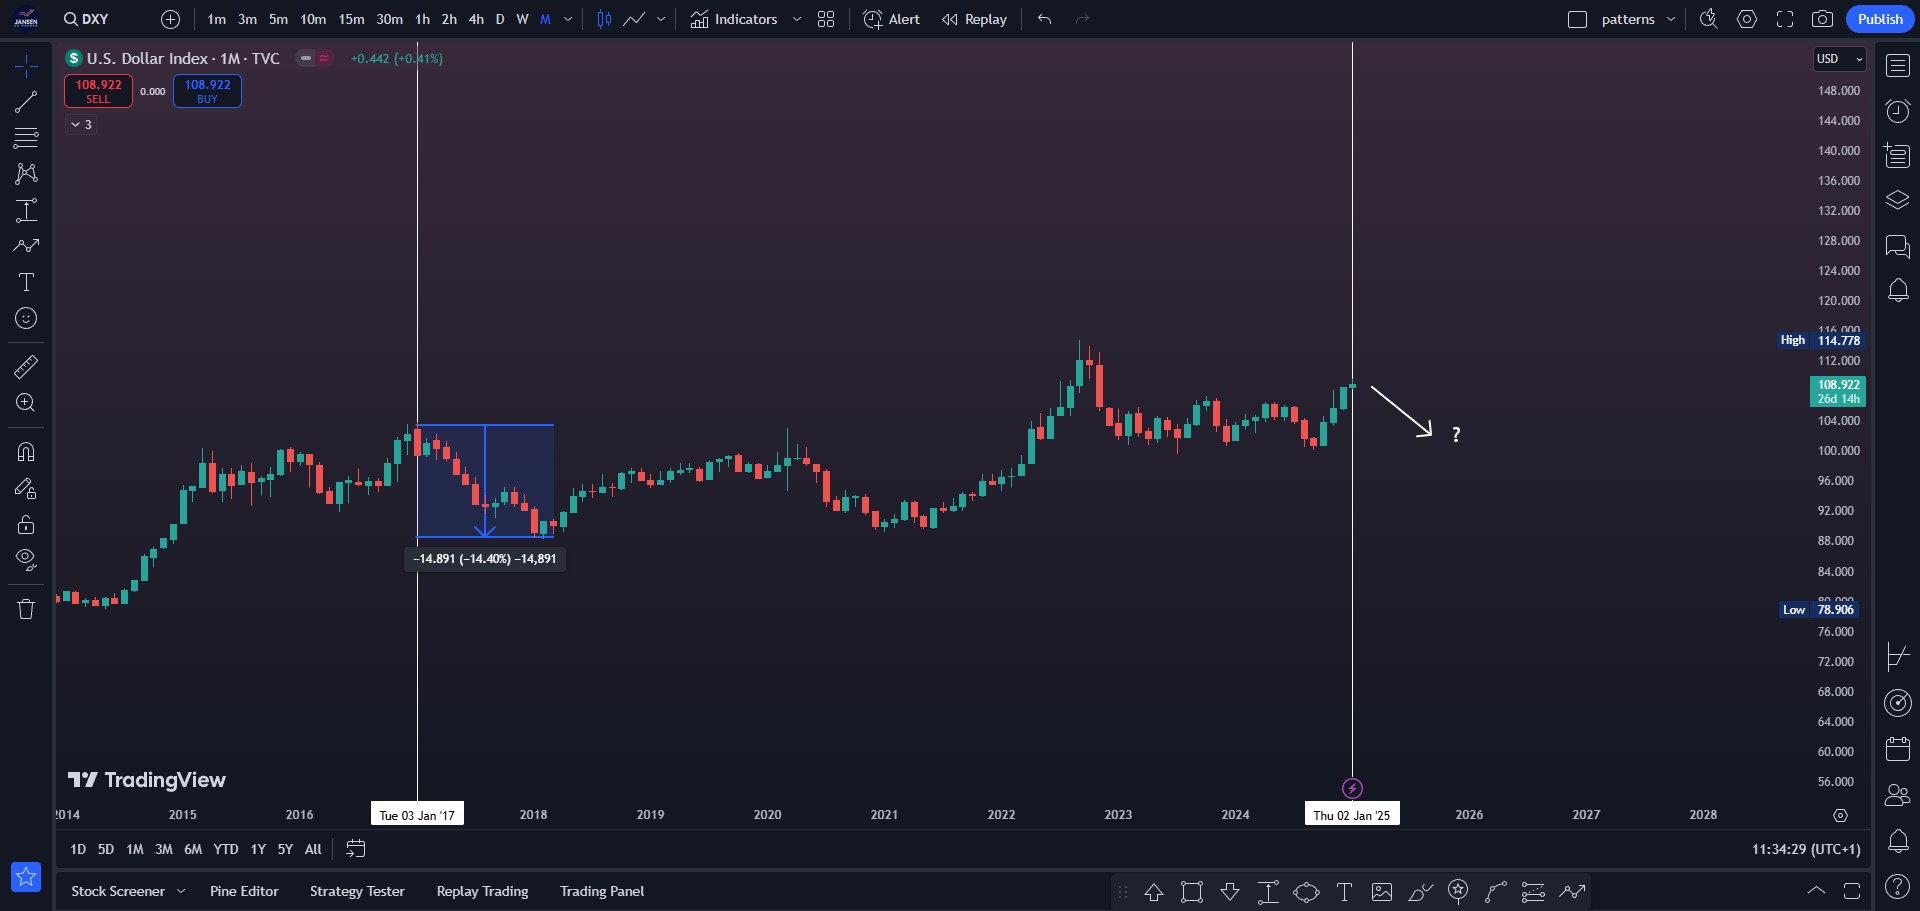Open chart settings in the top bar
1920x911 pixels.
coord(1747,19)
